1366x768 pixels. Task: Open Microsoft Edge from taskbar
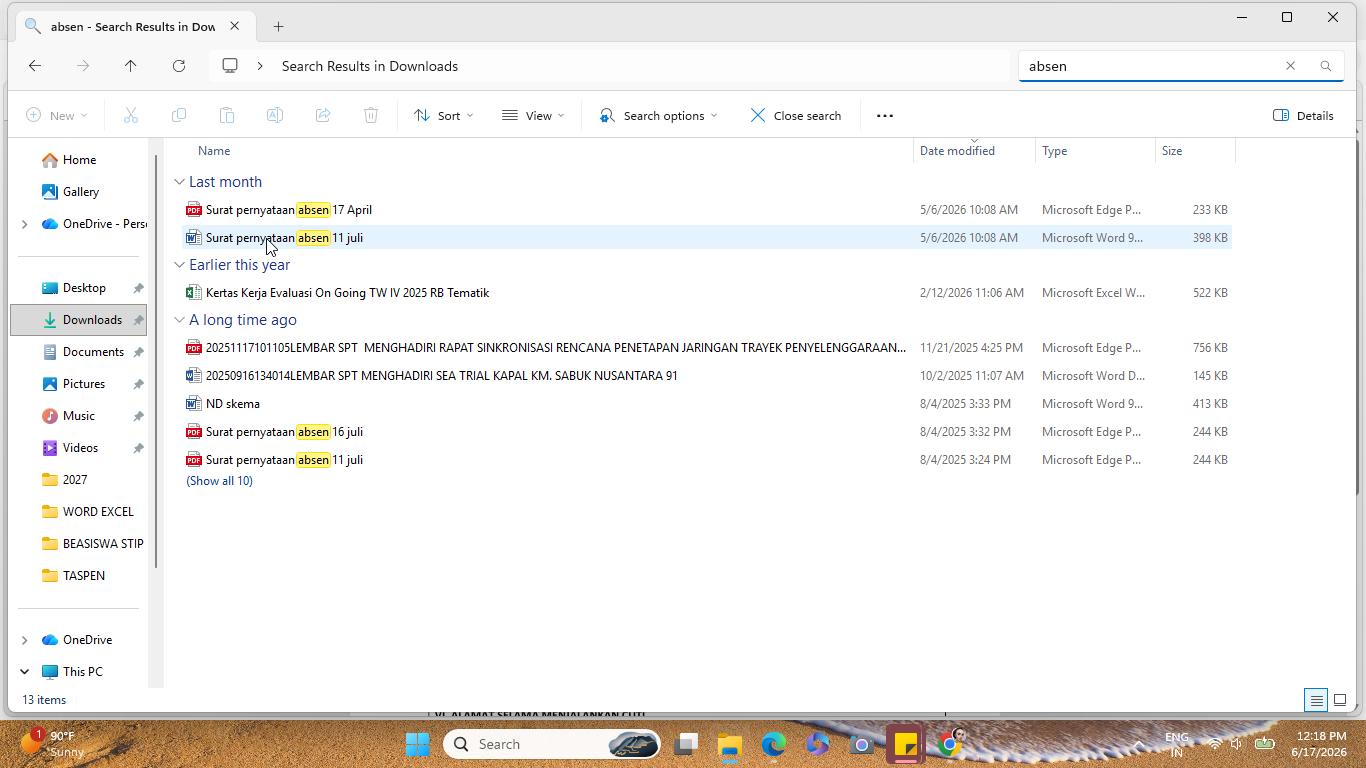(x=774, y=744)
